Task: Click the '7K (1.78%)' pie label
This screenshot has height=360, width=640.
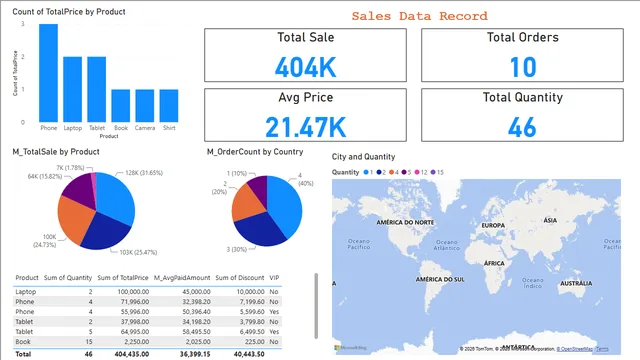Action: 70,168
